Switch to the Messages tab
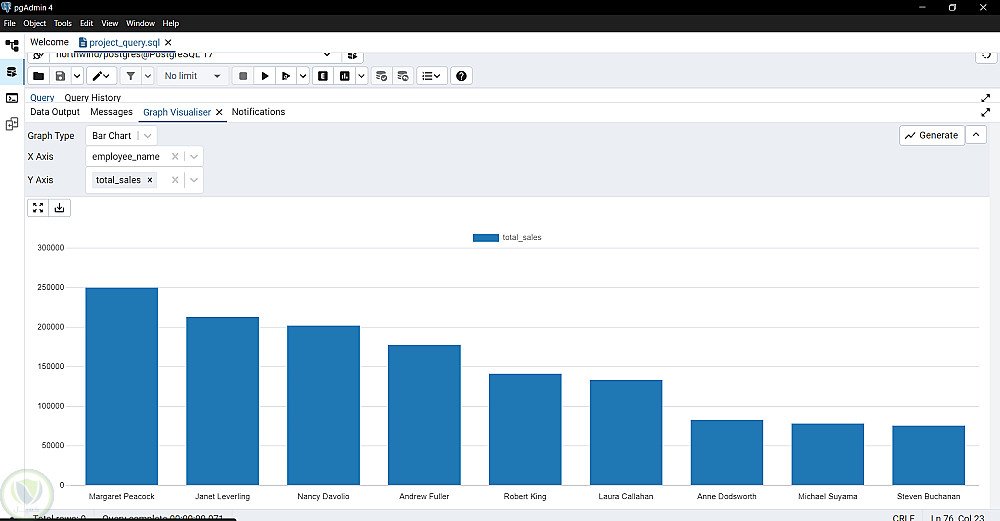Image resolution: width=1000 pixels, height=521 pixels. pos(112,112)
